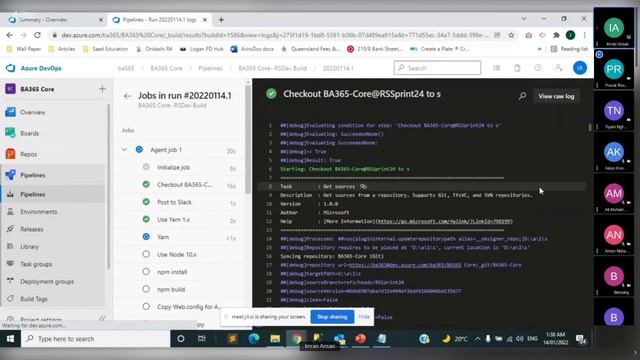This screenshot has height=360, width=640.
Task: Click the Microsoft help link in the log
Action: [444, 221]
